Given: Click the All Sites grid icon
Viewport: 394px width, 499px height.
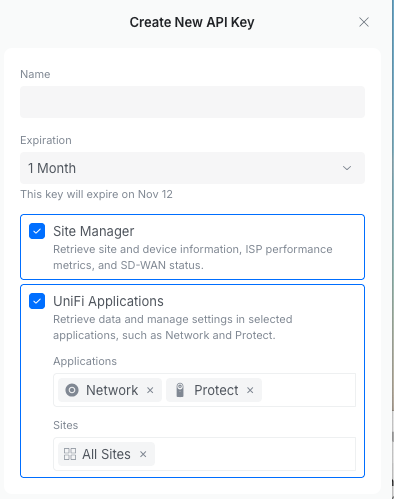Looking at the screenshot, I should (x=70, y=454).
